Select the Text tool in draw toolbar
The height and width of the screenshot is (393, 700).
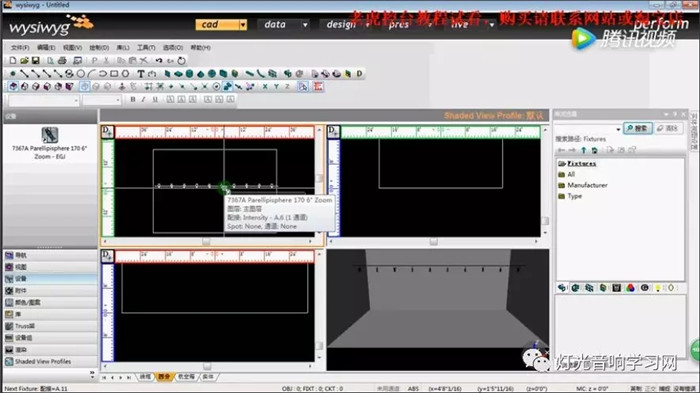pos(141,74)
